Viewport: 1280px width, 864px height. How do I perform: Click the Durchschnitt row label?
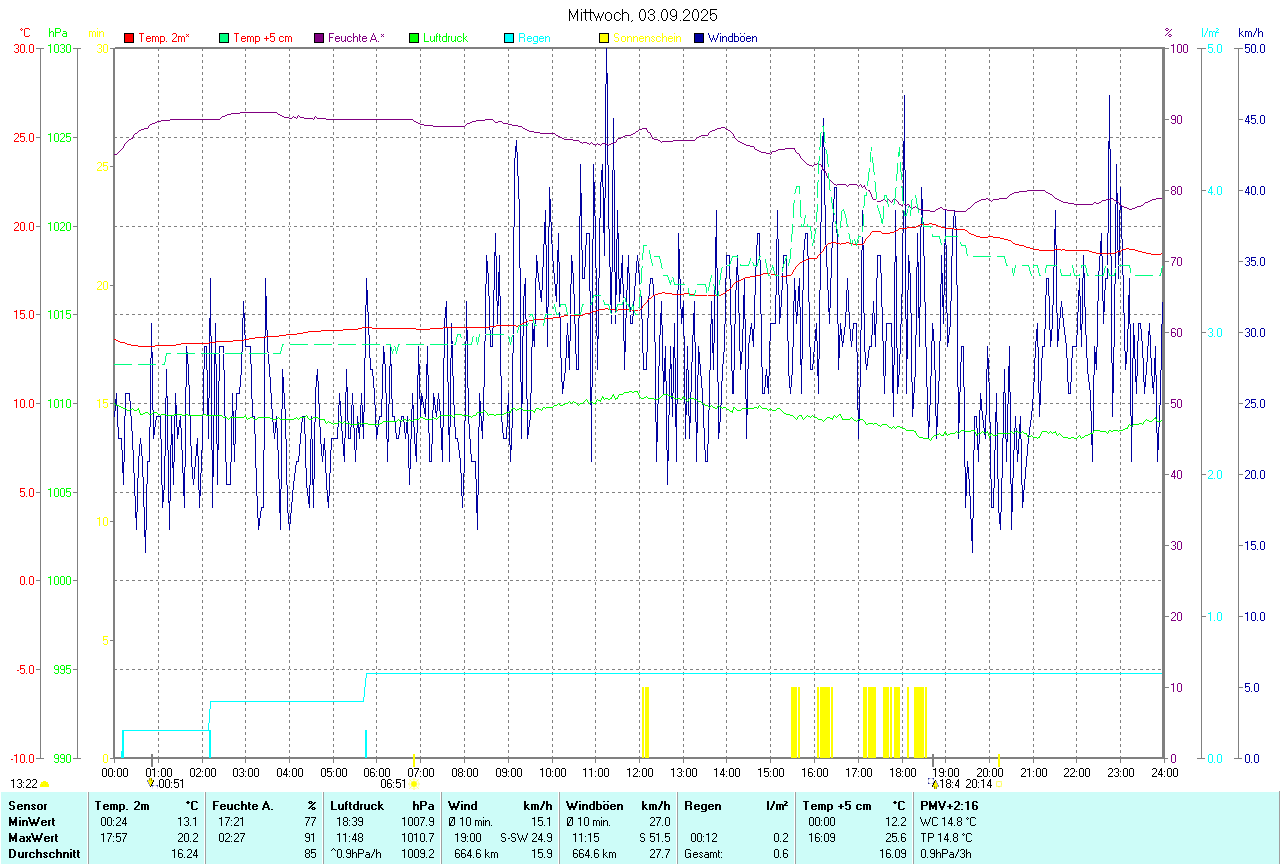[39, 853]
